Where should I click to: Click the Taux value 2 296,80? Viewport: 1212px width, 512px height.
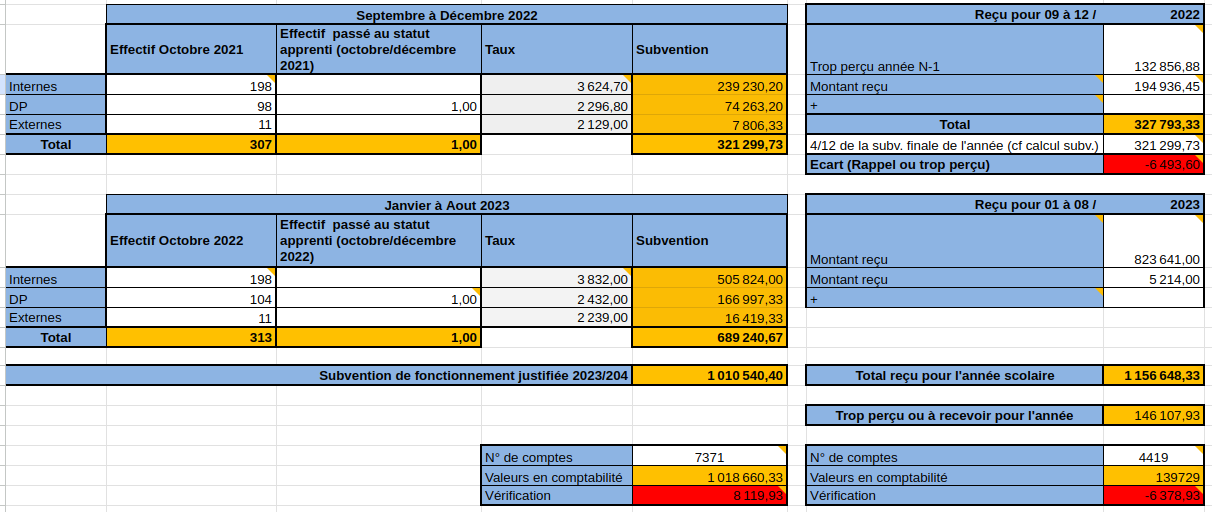coord(557,105)
